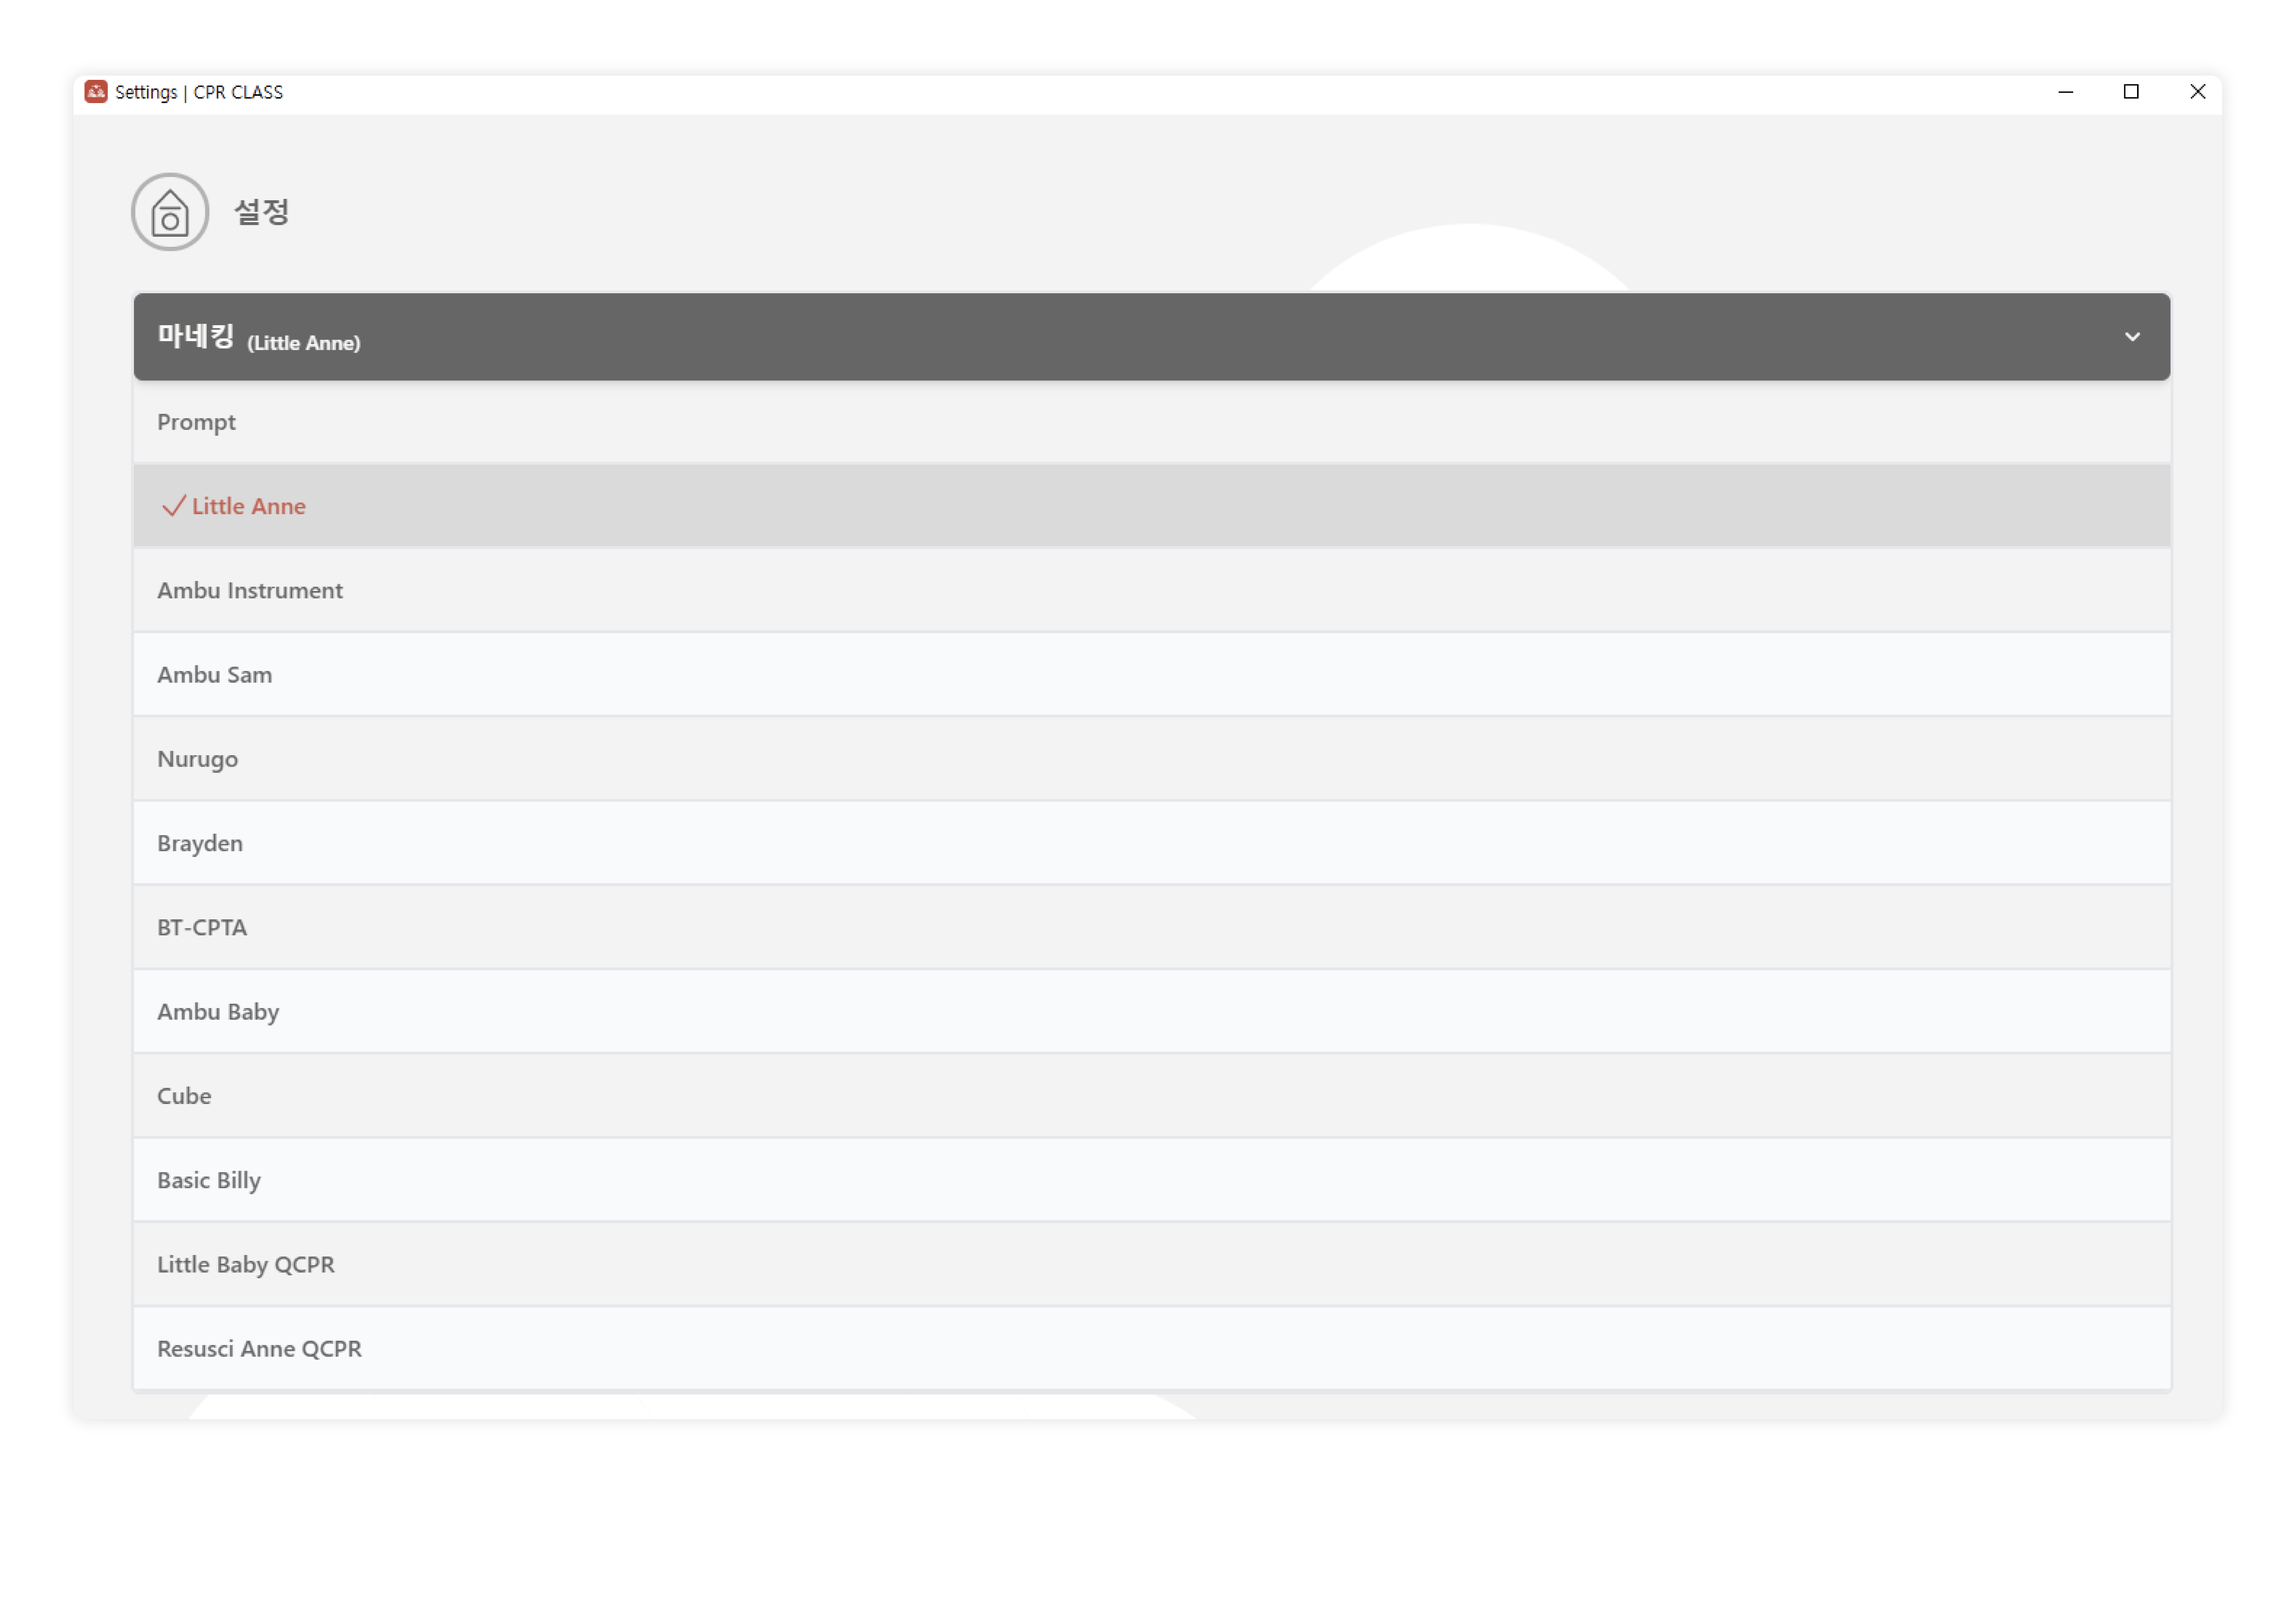Maximize the Settings window

2131,92
